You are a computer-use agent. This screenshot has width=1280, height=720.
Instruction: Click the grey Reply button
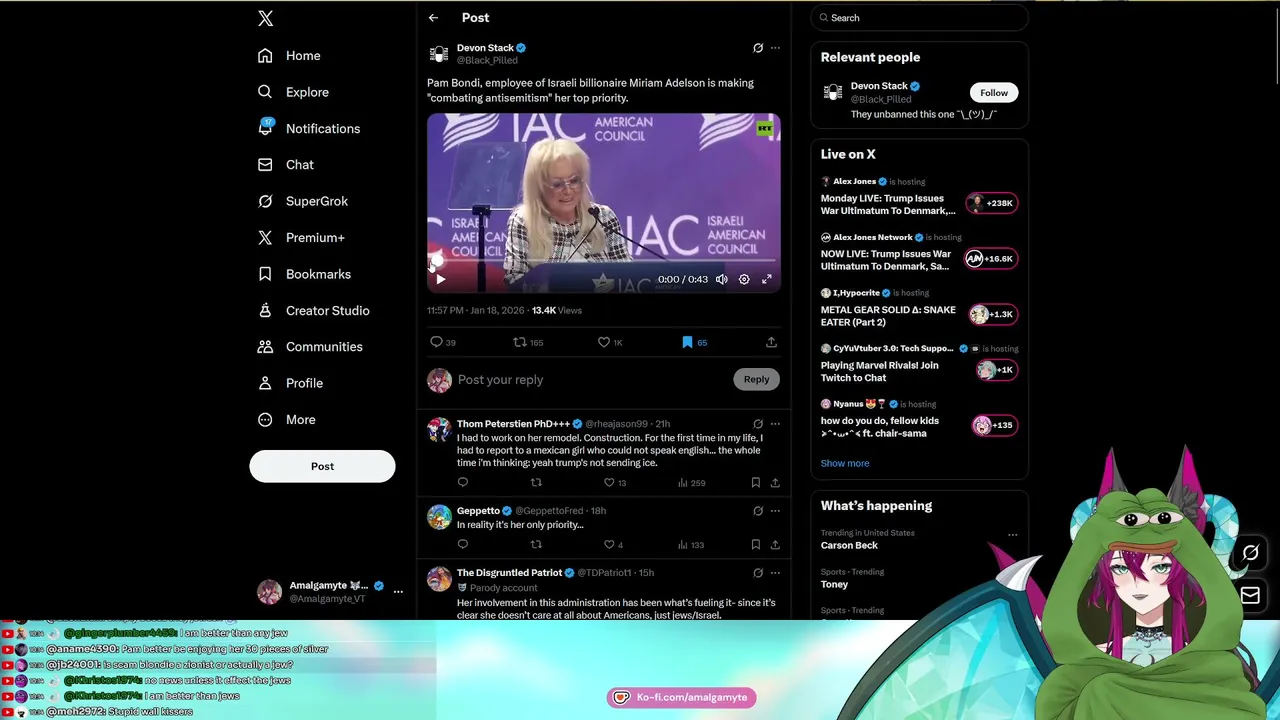click(x=756, y=379)
